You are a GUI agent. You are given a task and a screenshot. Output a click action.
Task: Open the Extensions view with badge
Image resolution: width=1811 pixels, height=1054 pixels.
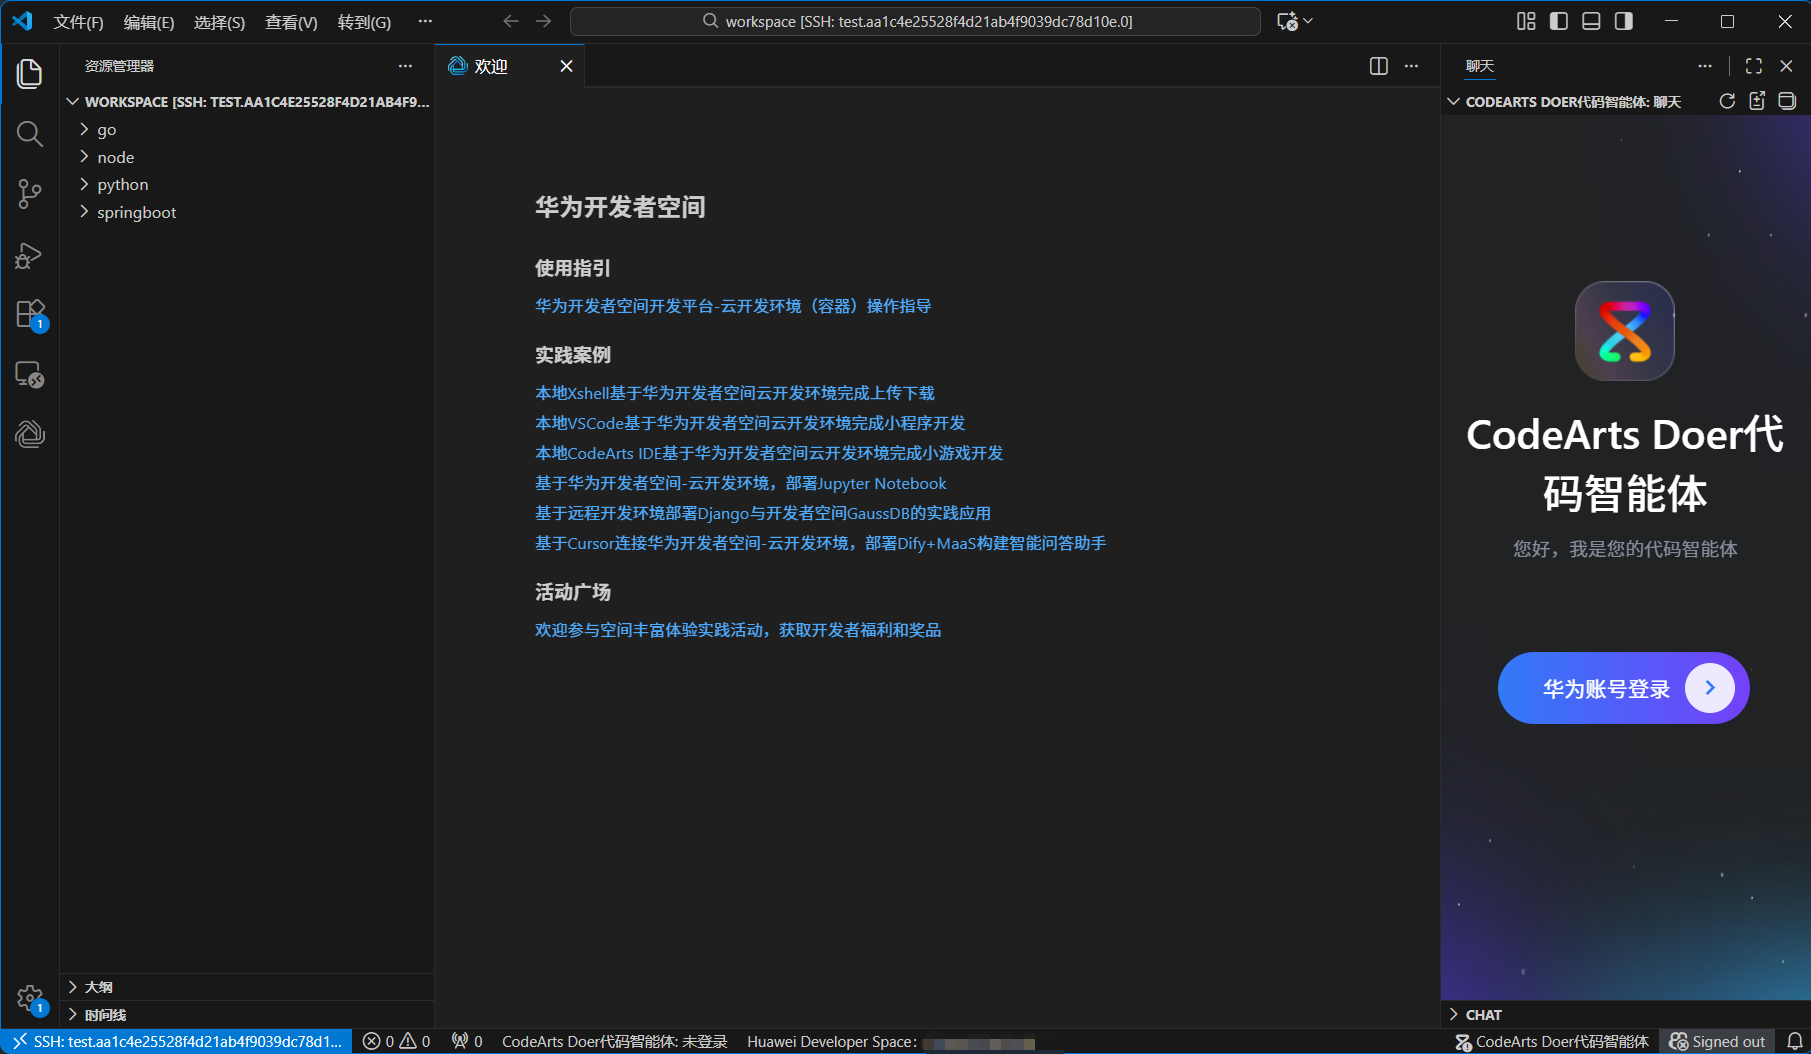click(x=30, y=315)
